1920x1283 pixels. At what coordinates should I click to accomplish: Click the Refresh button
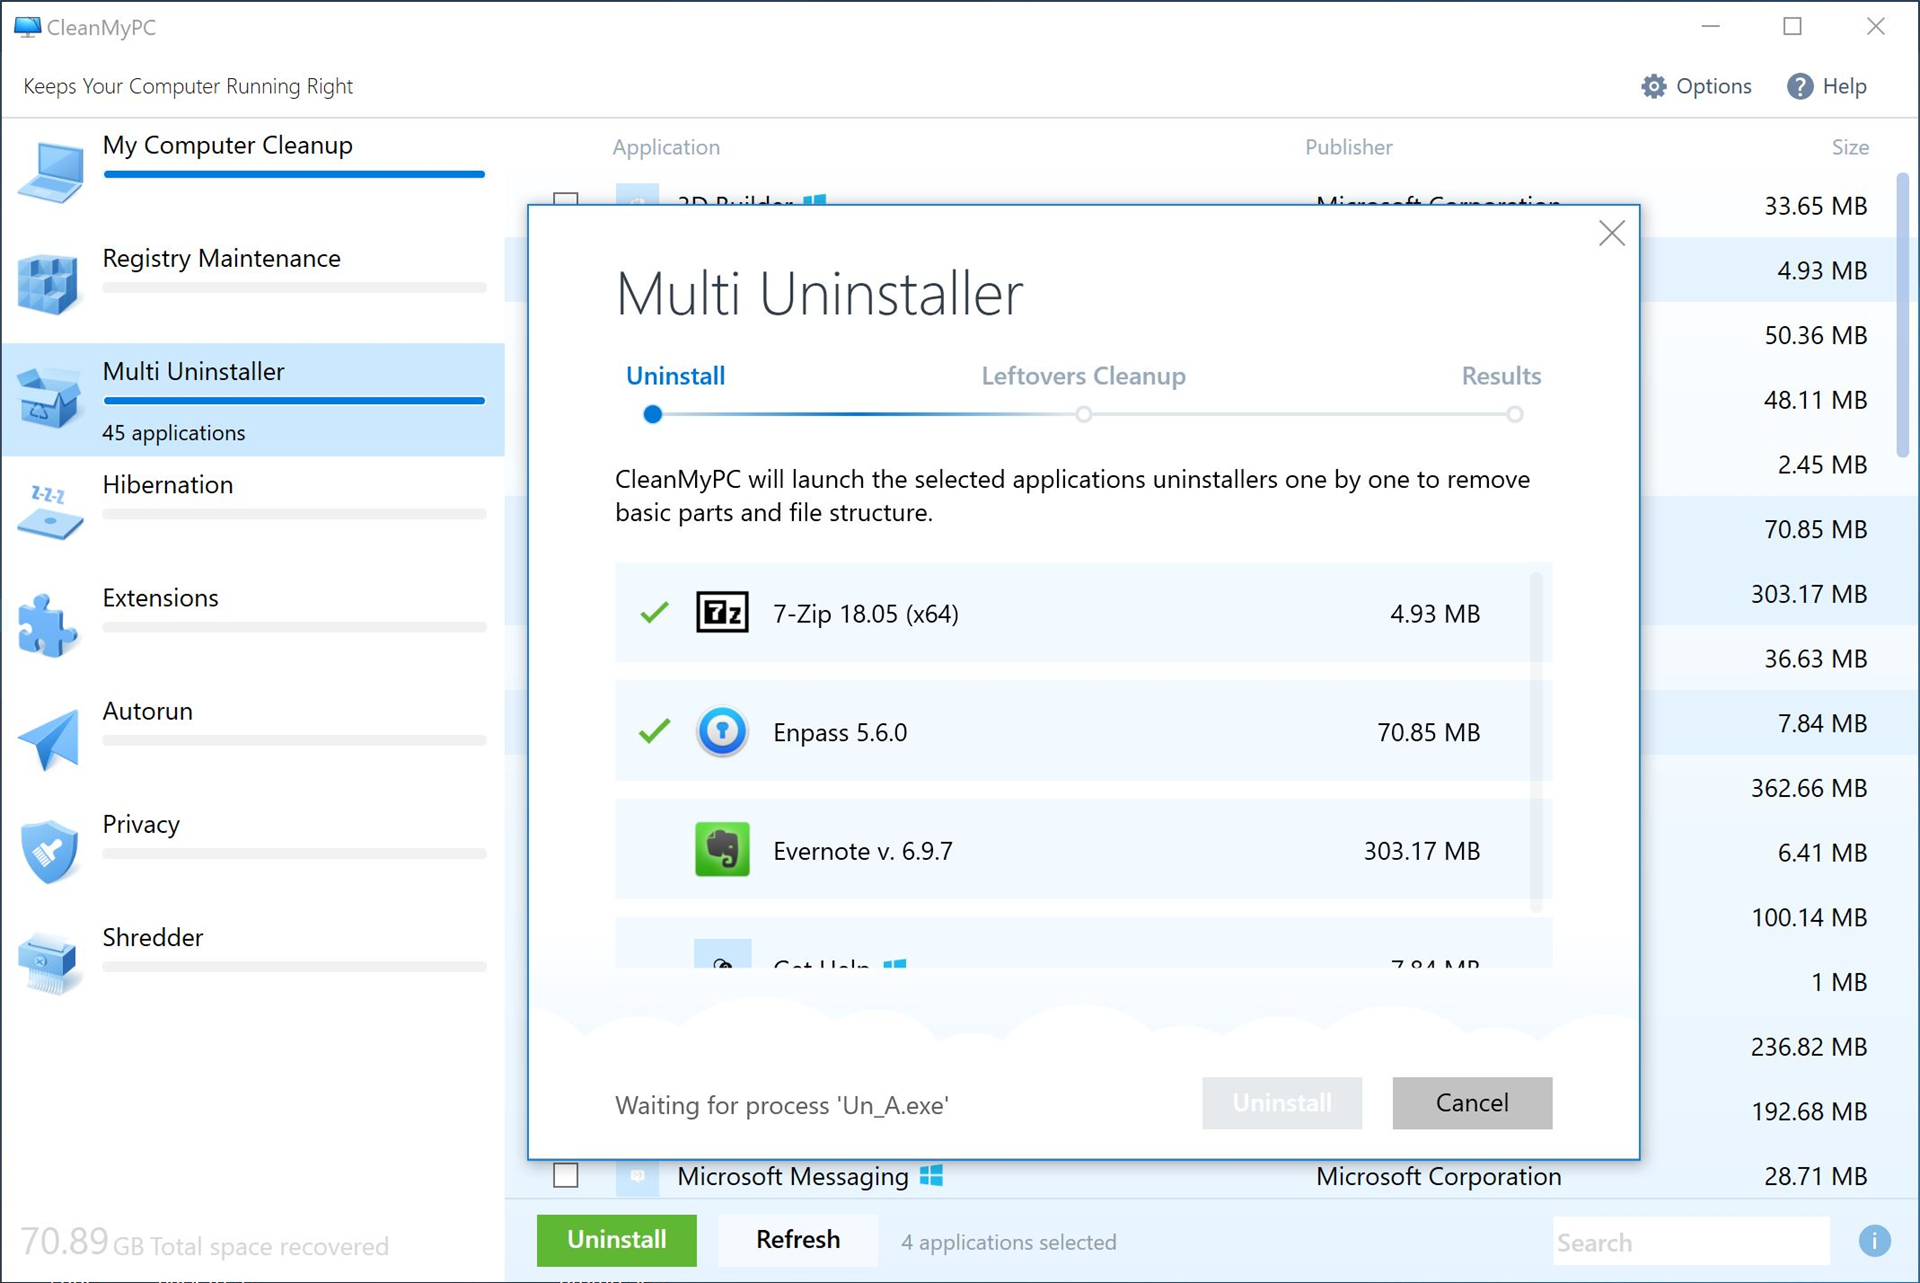(798, 1240)
